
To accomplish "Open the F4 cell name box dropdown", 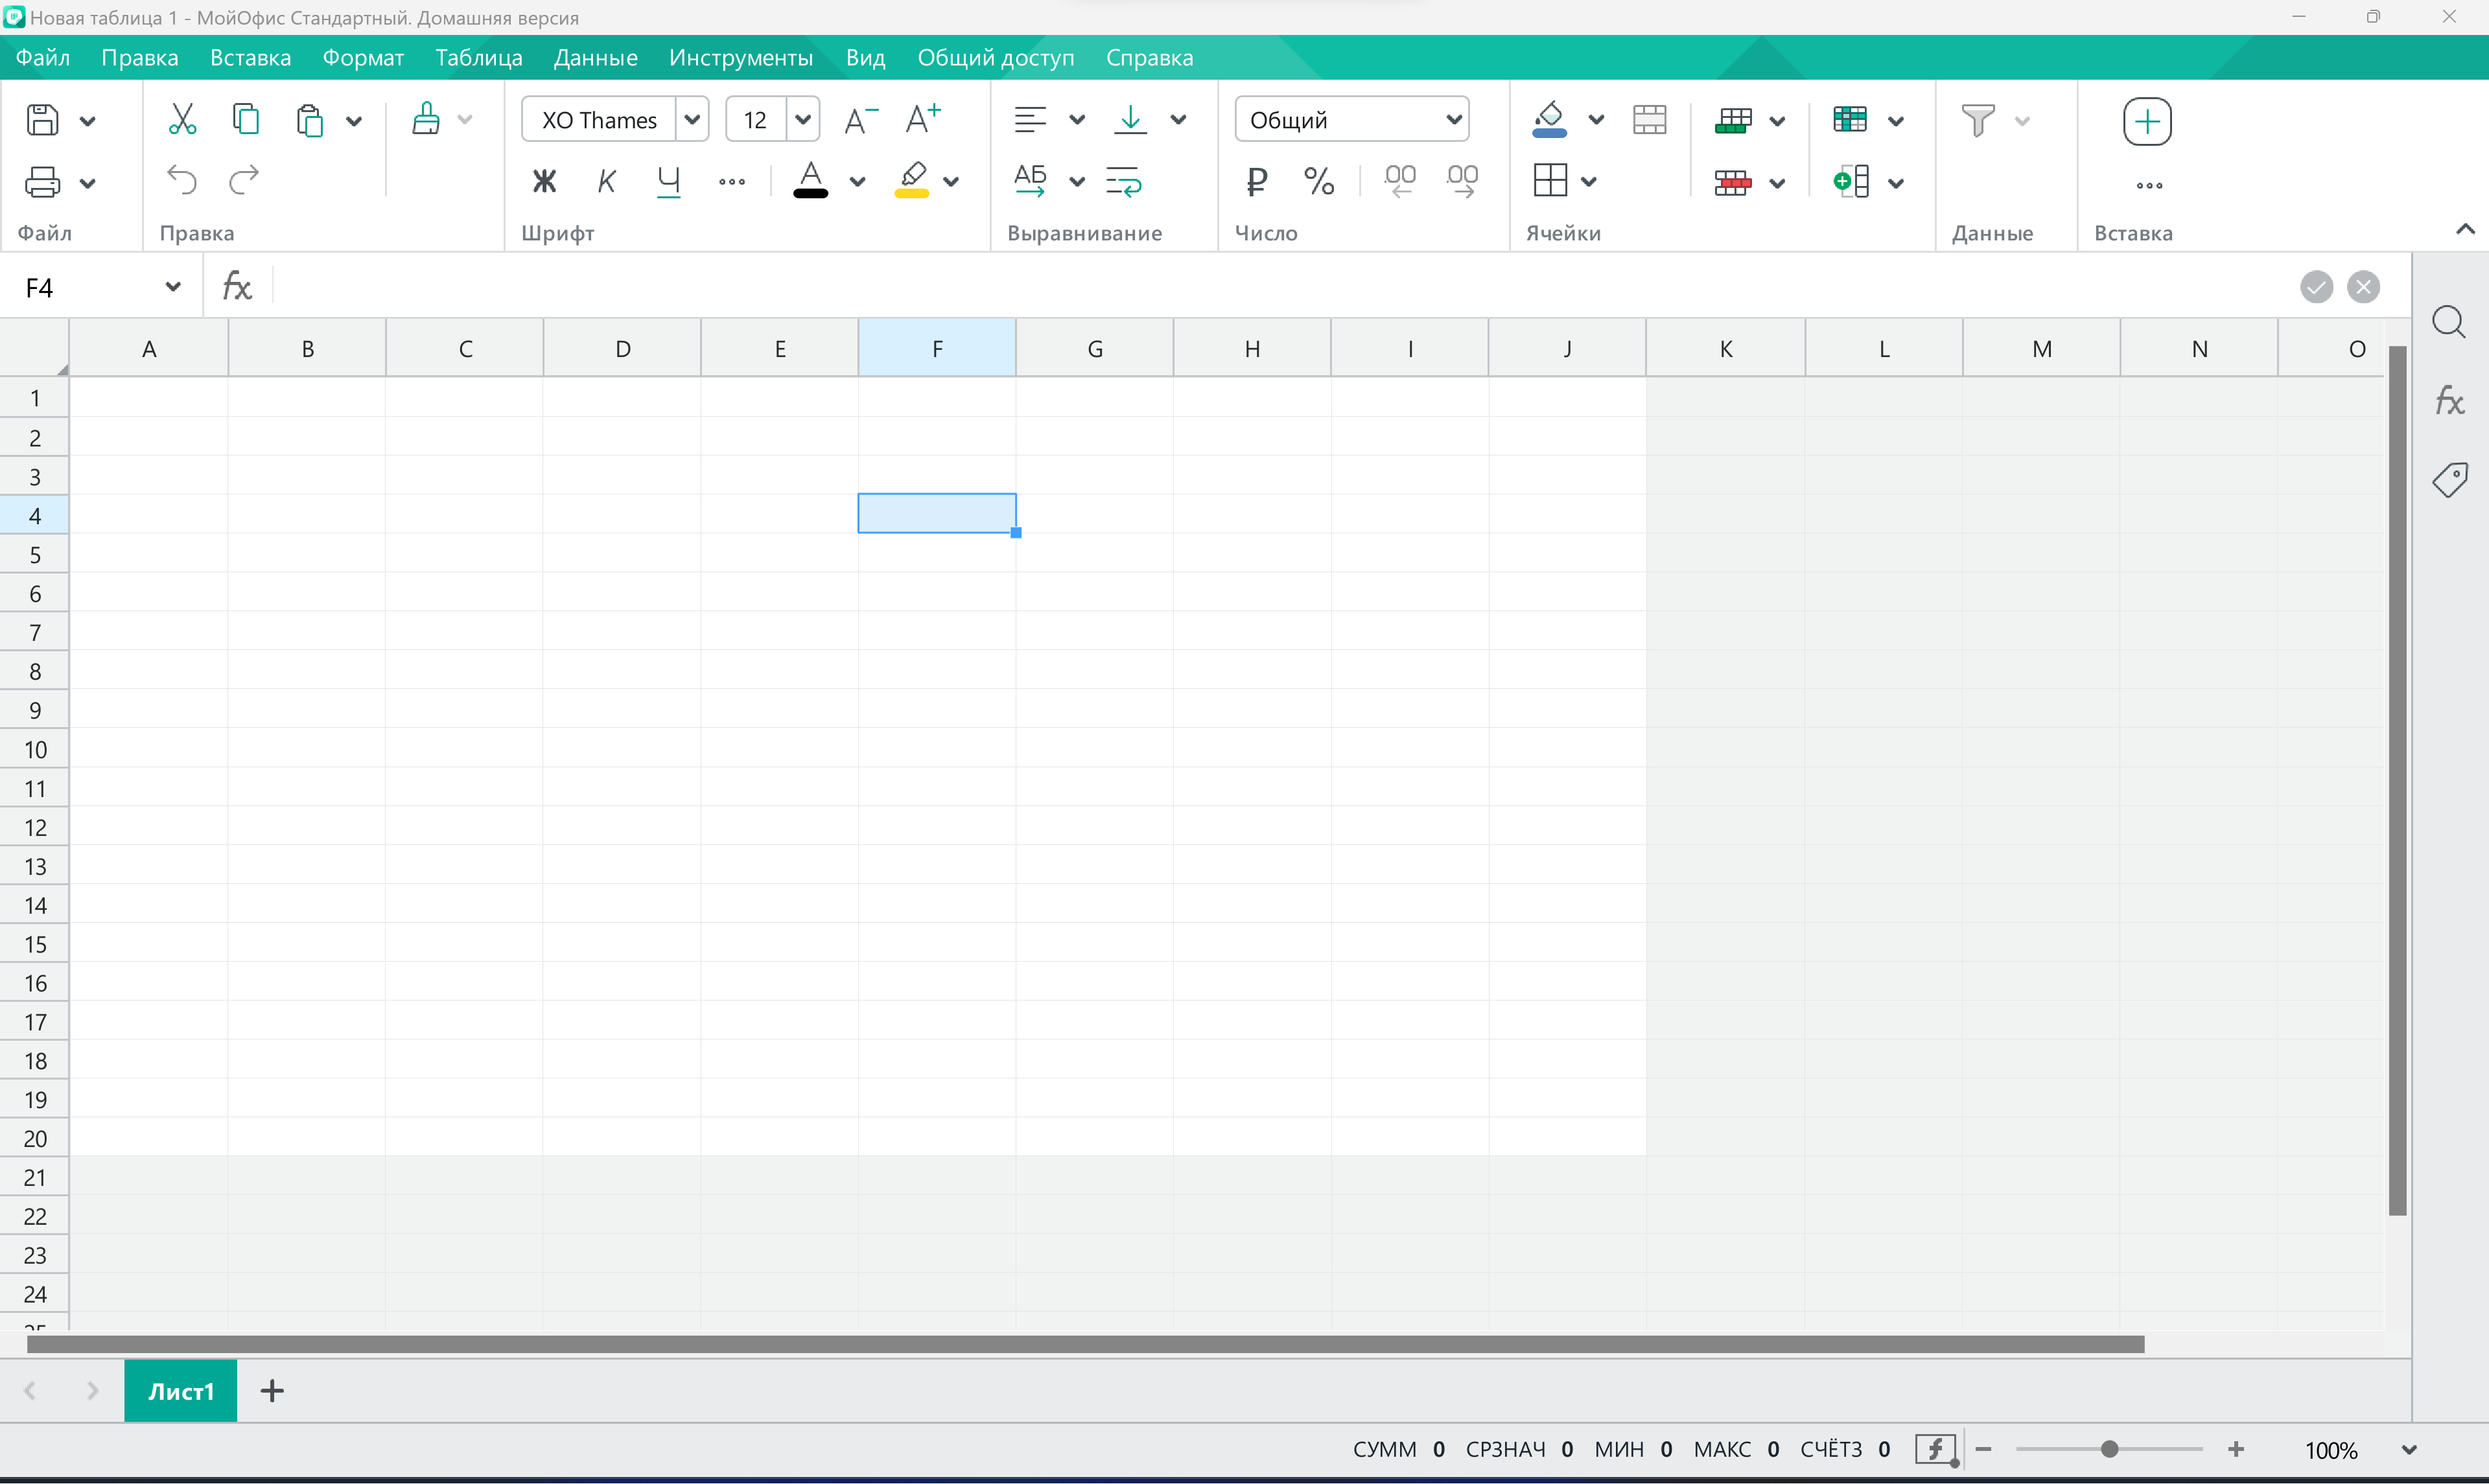I will (x=173, y=287).
